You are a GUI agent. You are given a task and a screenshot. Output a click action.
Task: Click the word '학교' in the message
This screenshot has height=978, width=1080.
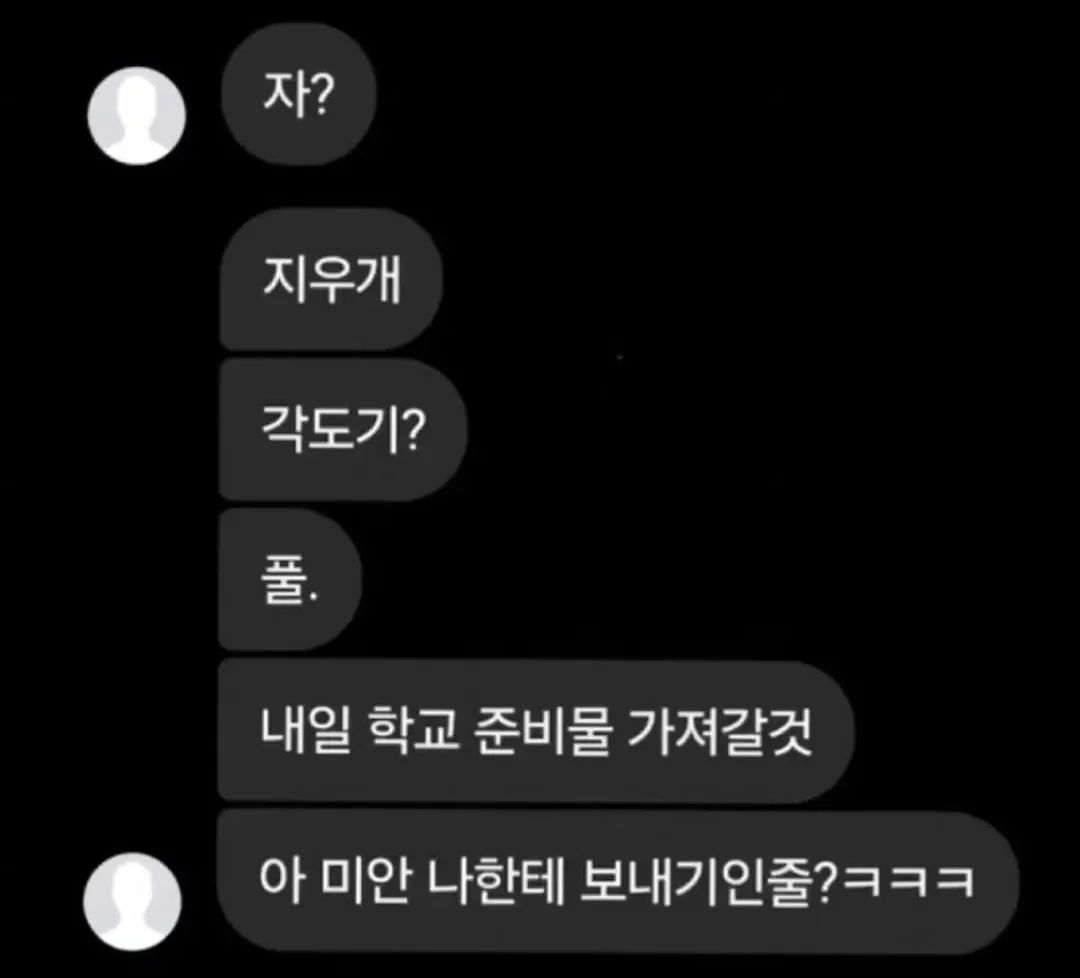click(413, 731)
